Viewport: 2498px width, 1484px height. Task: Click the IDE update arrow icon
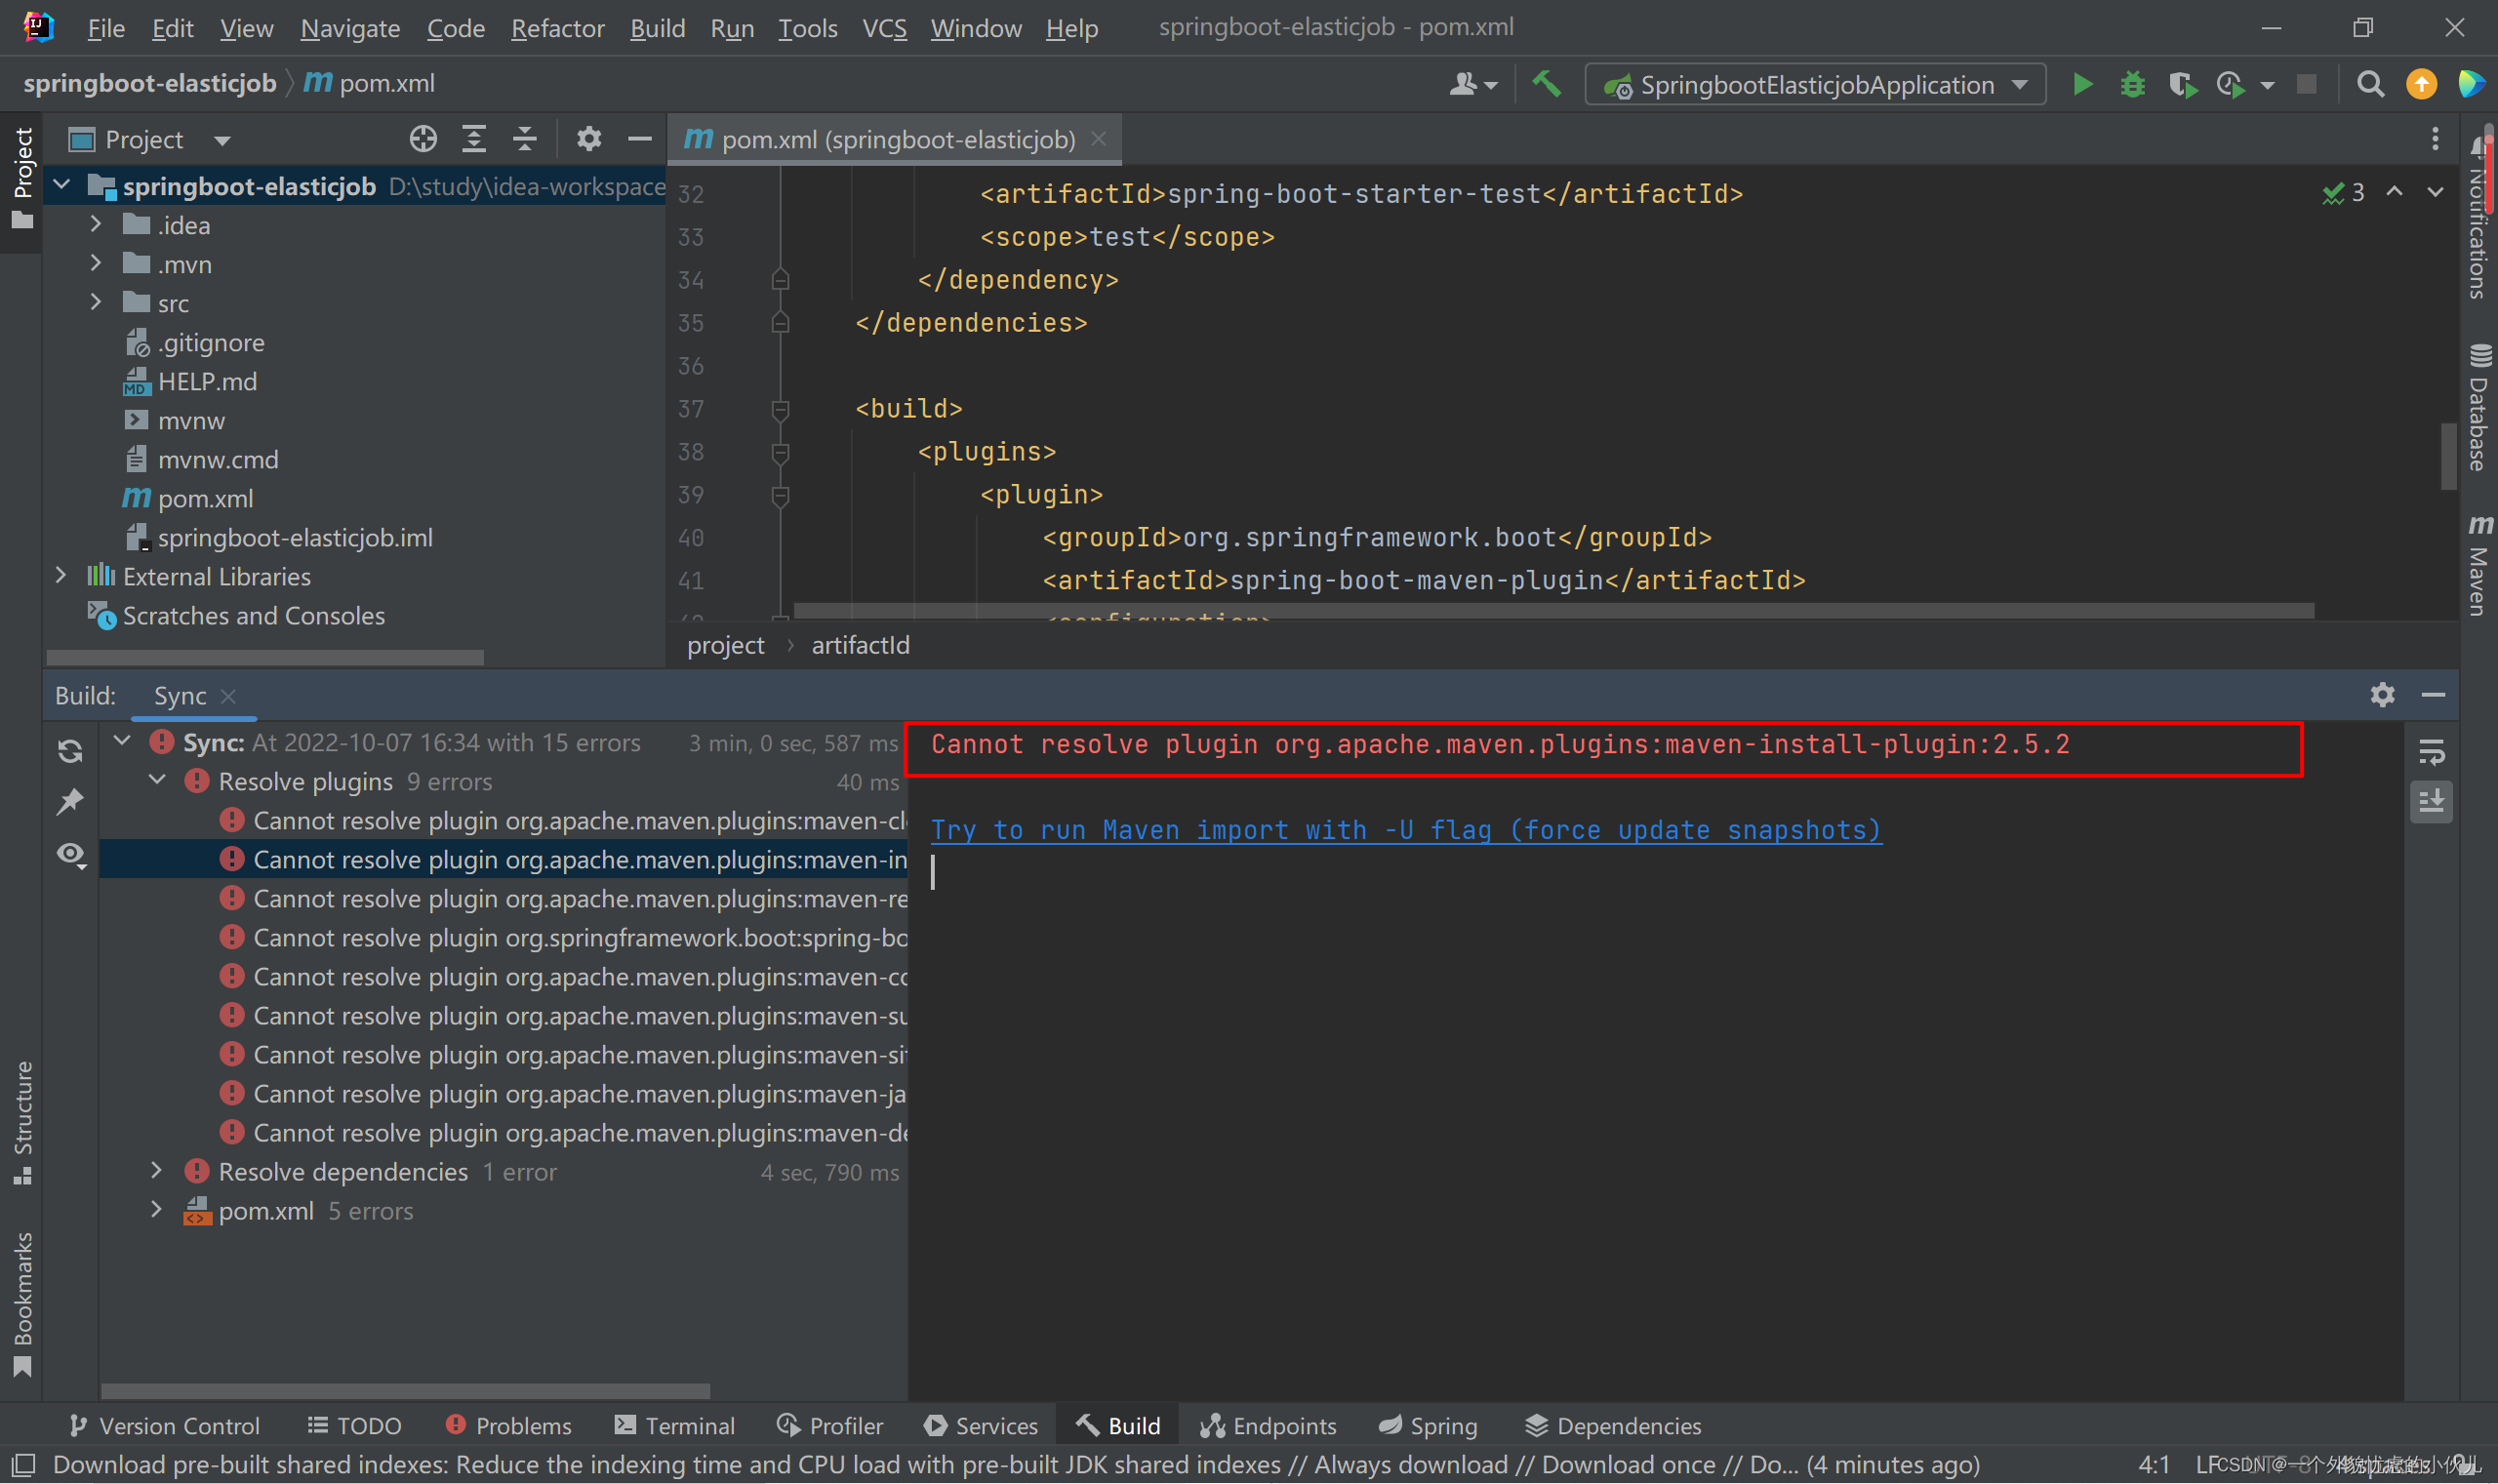coord(2421,85)
